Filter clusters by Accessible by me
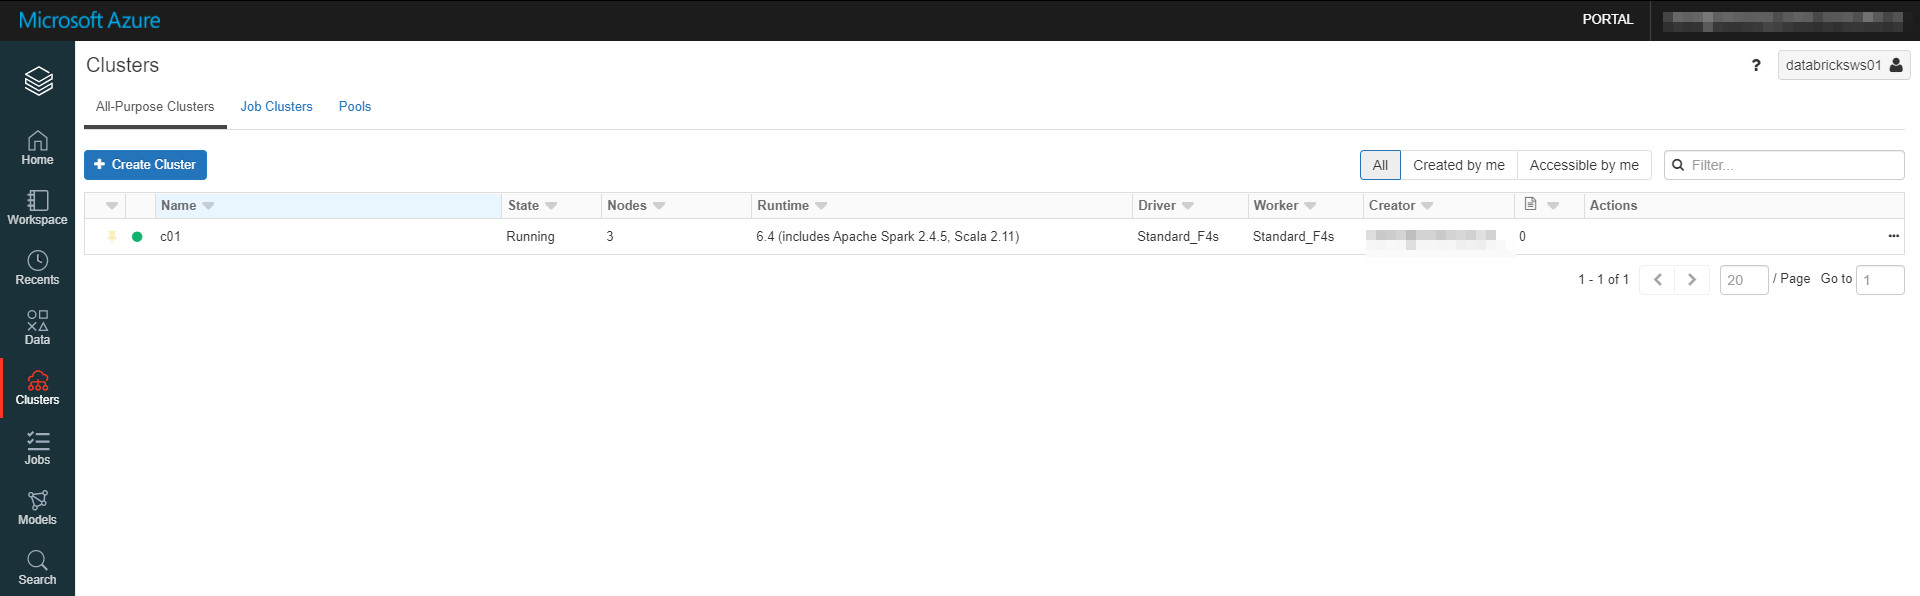 pyautogui.click(x=1584, y=165)
